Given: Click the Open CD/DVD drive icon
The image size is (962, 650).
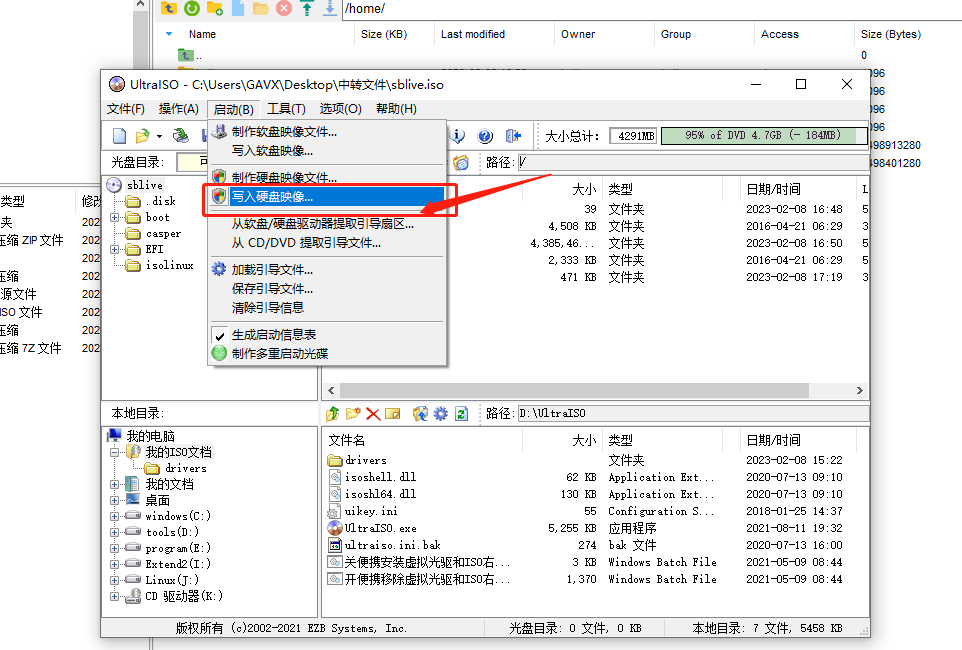Looking at the screenshot, I should pyautogui.click(x=180, y=136).
